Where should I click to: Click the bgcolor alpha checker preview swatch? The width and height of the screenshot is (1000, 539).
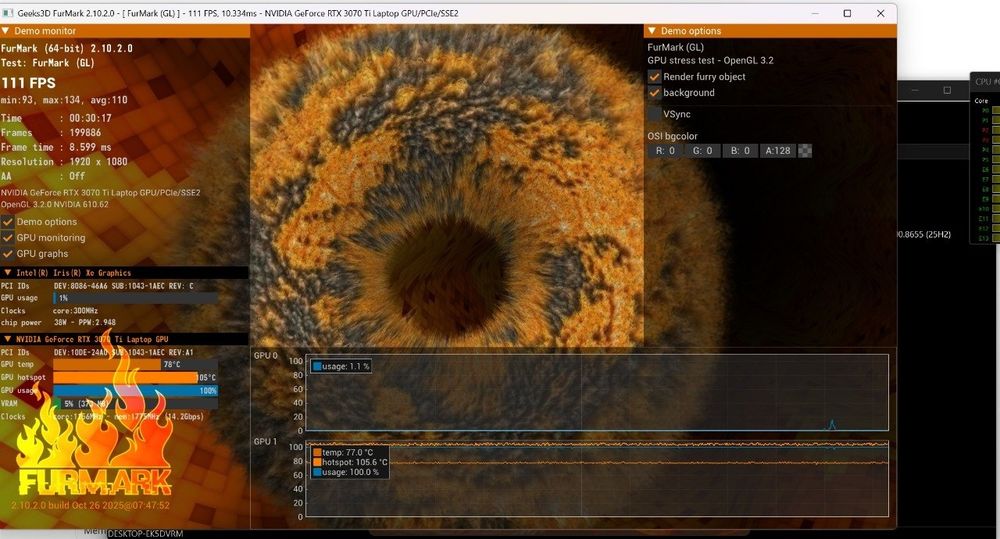pyautogui.click(x=805, y=151)
